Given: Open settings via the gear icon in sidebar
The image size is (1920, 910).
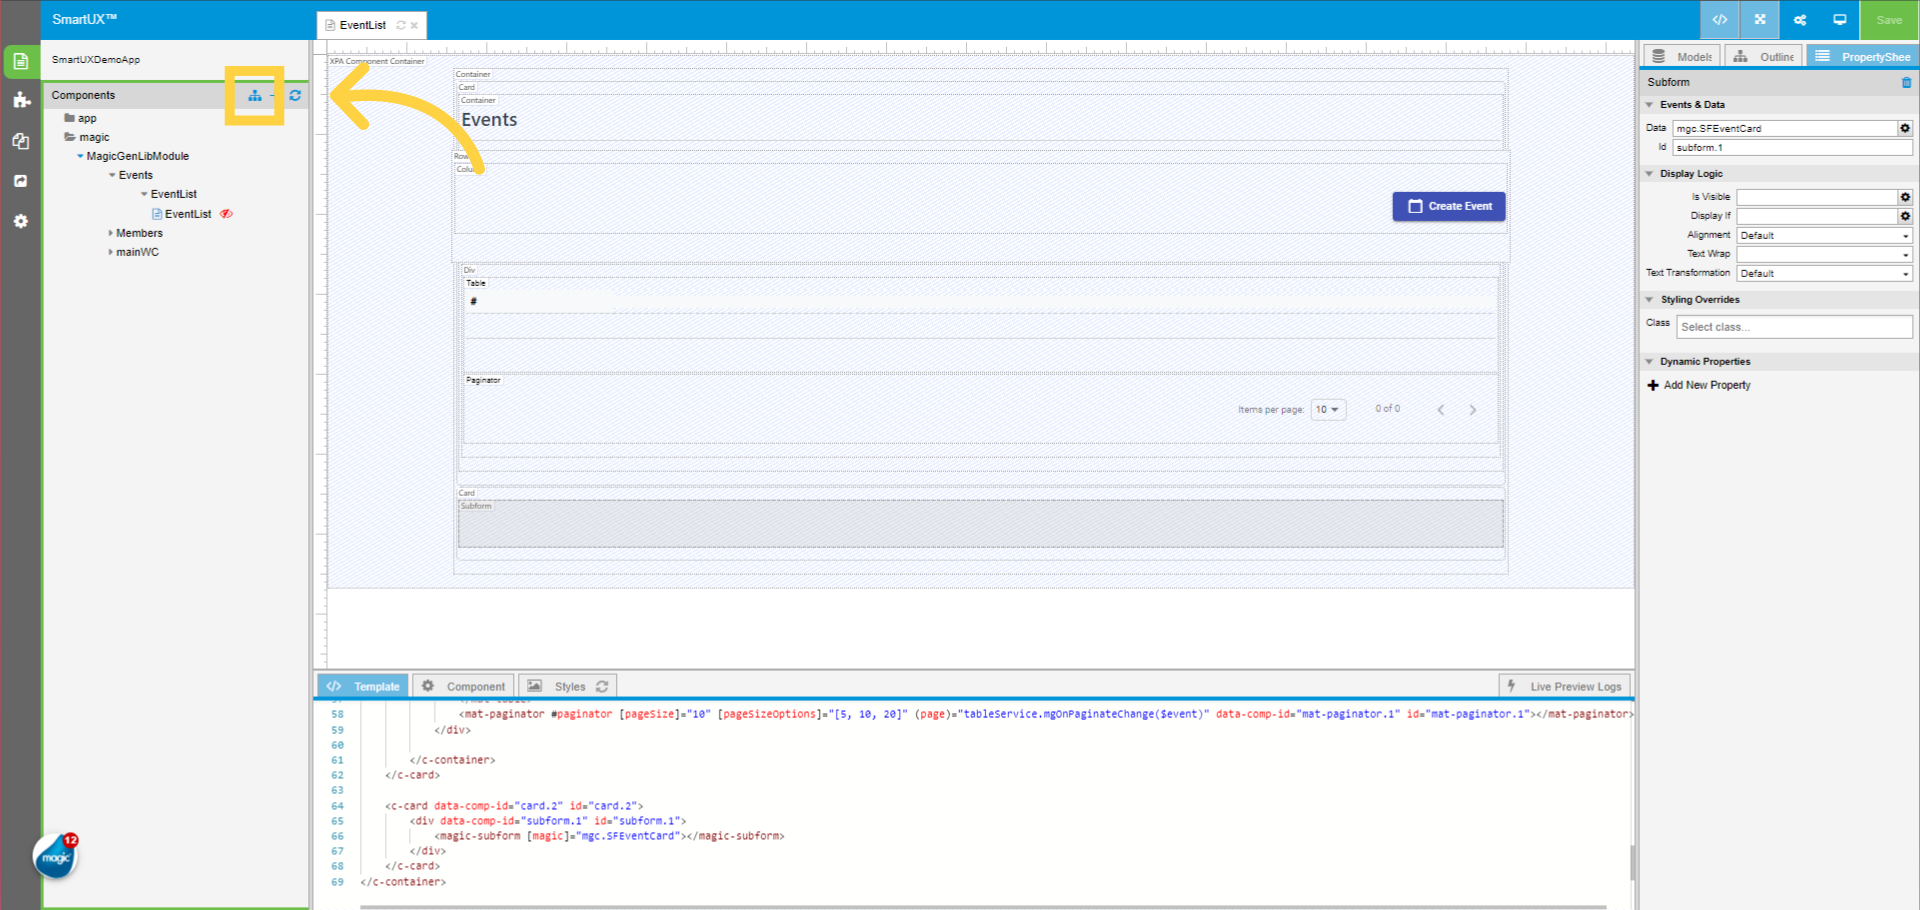Looking at the screenshot, I should click(20, 221).
